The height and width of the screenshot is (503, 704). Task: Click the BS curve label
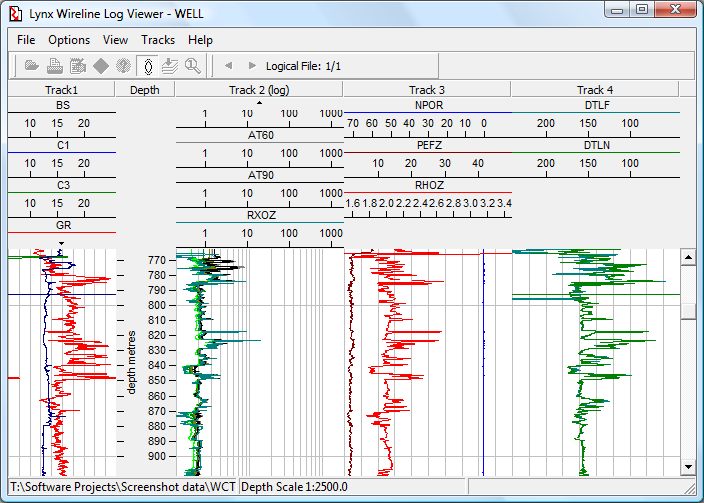(63, 105)
